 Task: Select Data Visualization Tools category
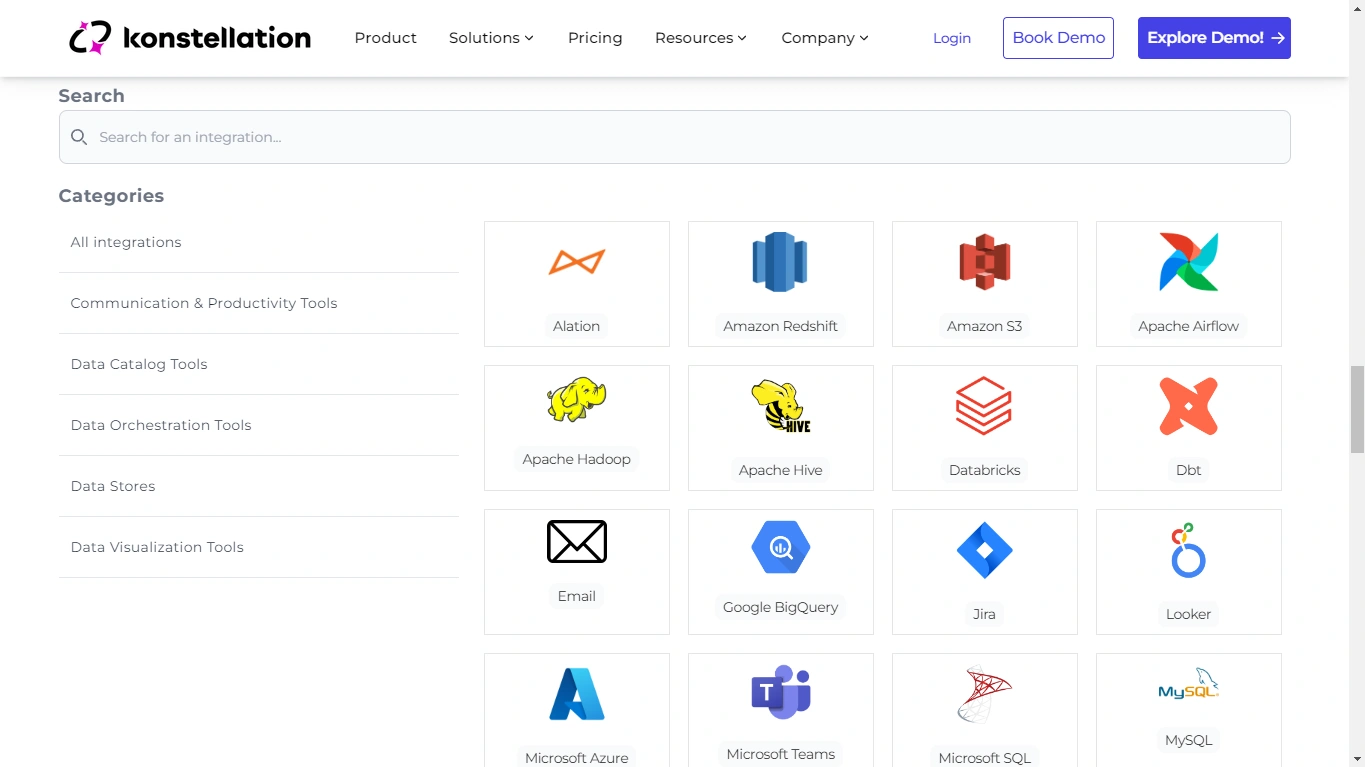pyautogui.click(x=259, y=547)
